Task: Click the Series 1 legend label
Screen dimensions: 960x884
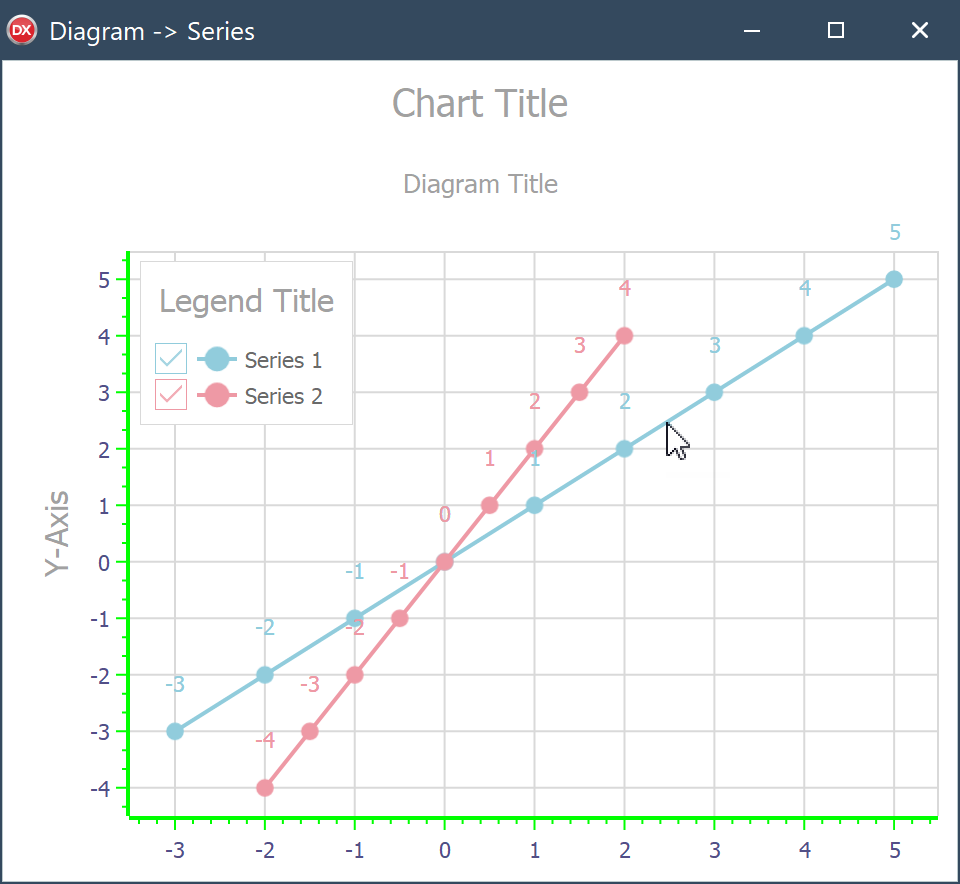Action: (x=283, y=360)
